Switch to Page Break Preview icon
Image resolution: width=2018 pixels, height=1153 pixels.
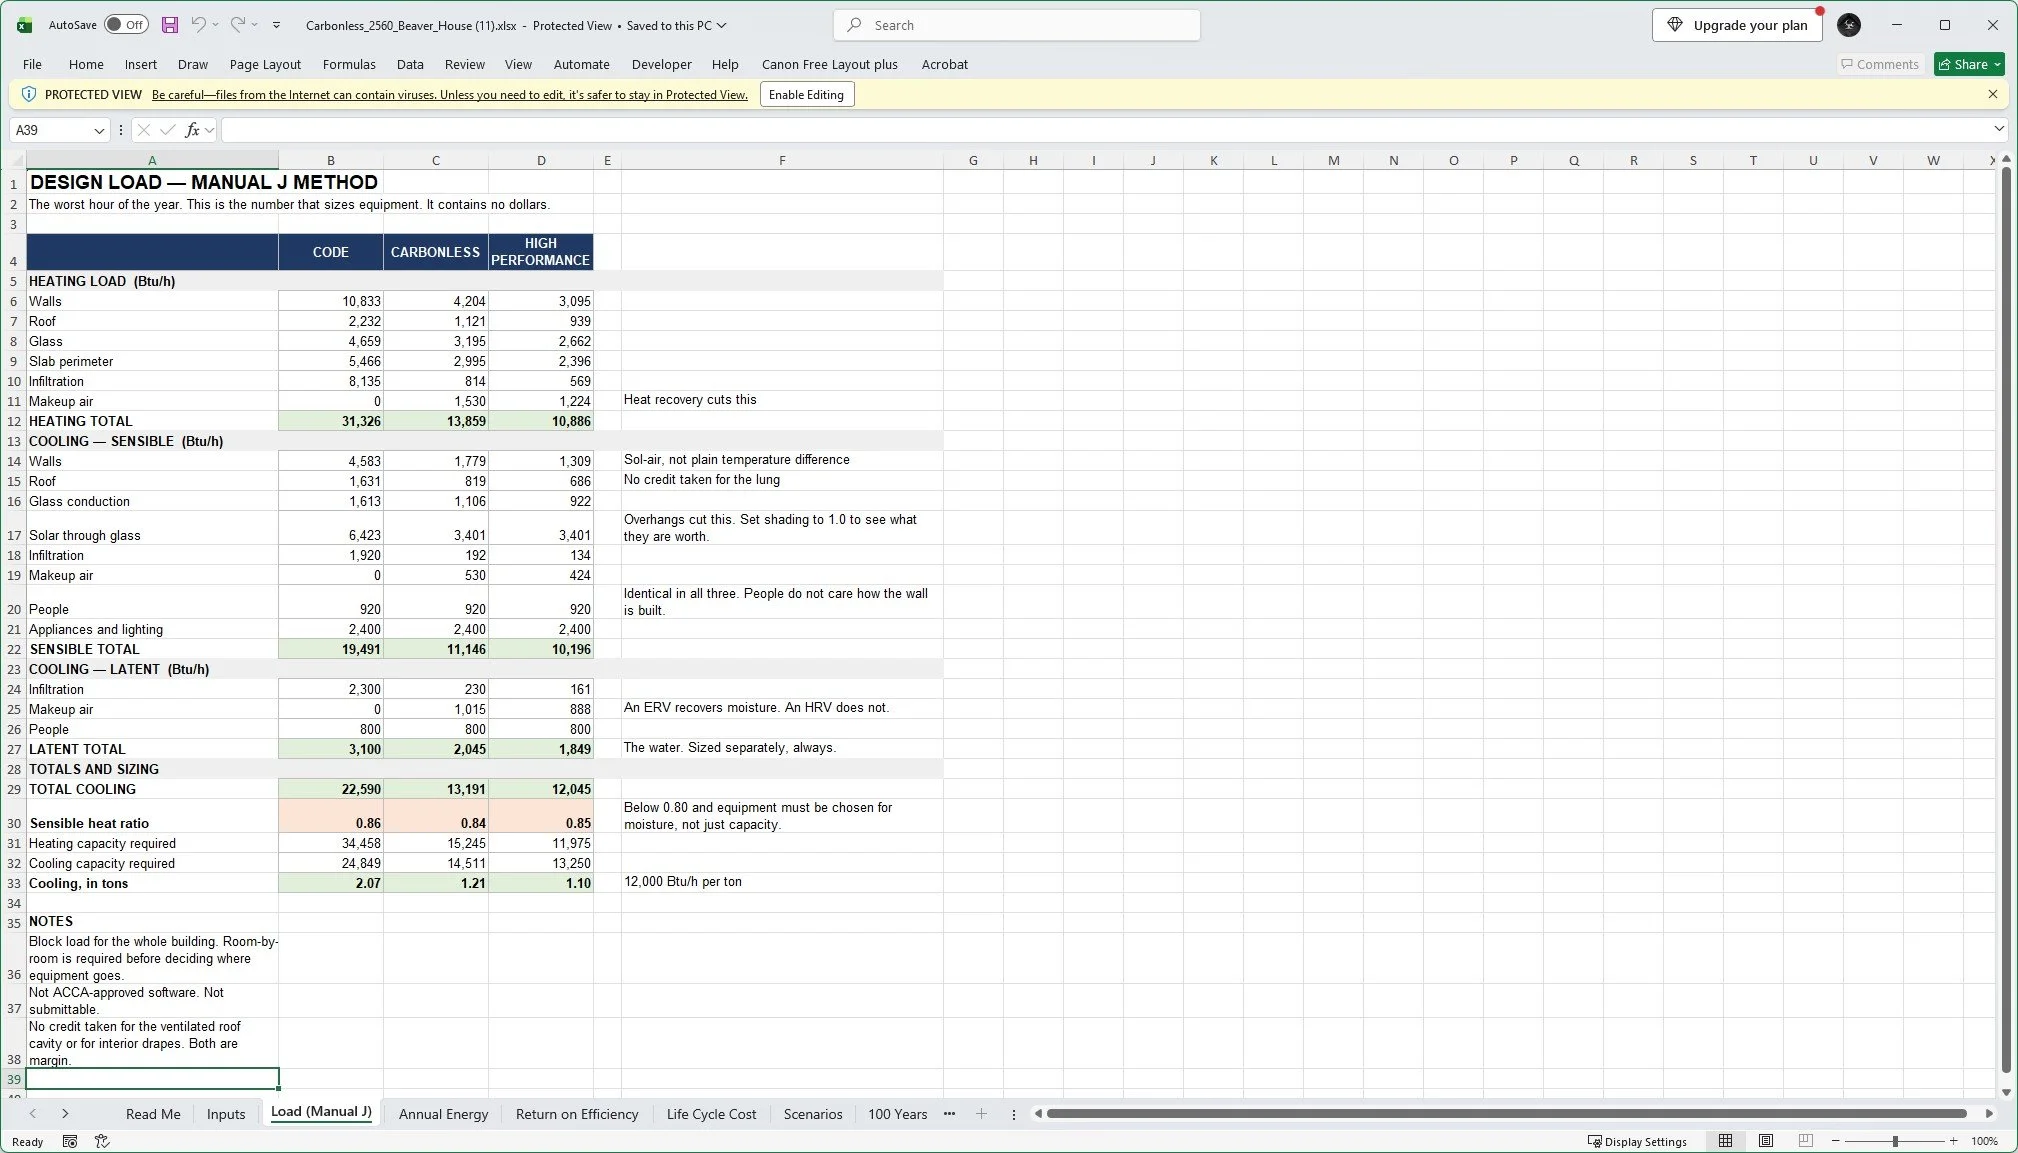1806,1141
